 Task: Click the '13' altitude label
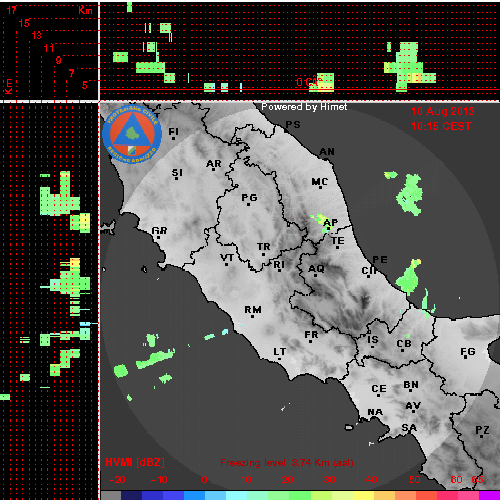tap(37, 35)
